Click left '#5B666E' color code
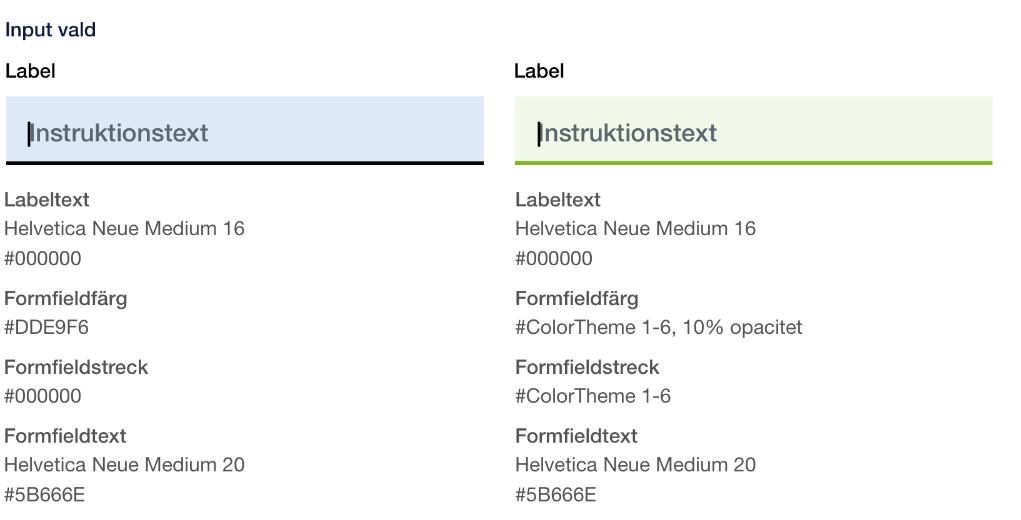The width and height of the screenshot is (1021, 520). 44,495
